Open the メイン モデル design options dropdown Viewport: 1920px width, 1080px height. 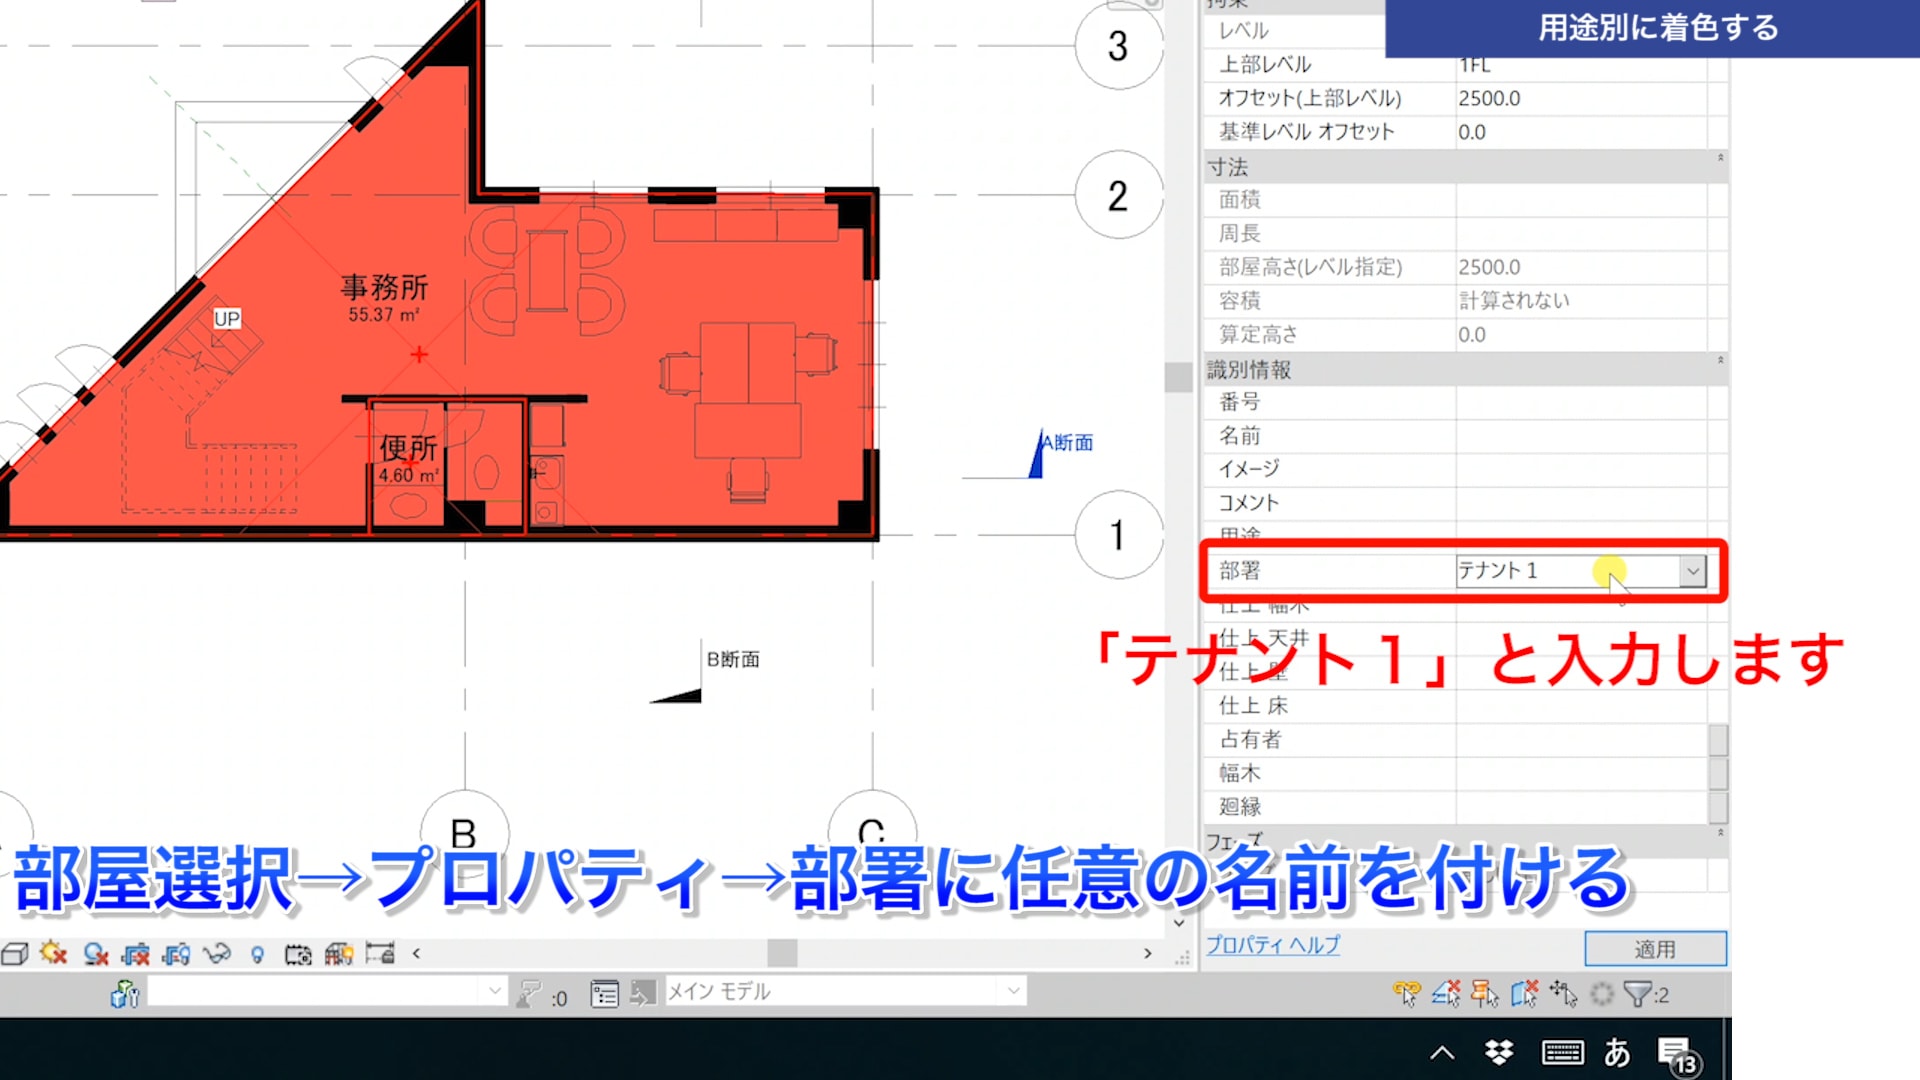tap(1013, 991)
